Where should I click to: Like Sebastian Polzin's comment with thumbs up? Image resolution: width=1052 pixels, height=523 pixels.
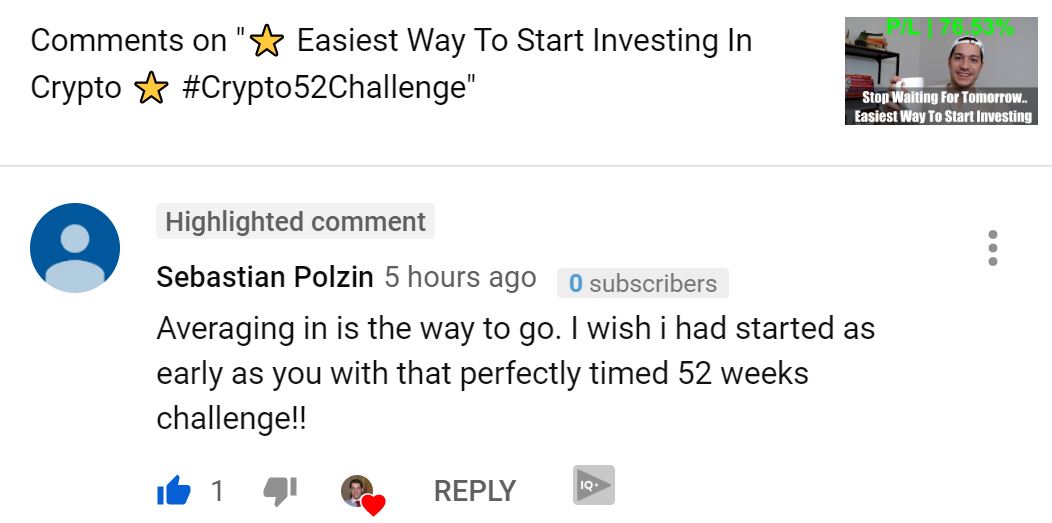coord(174,490)
